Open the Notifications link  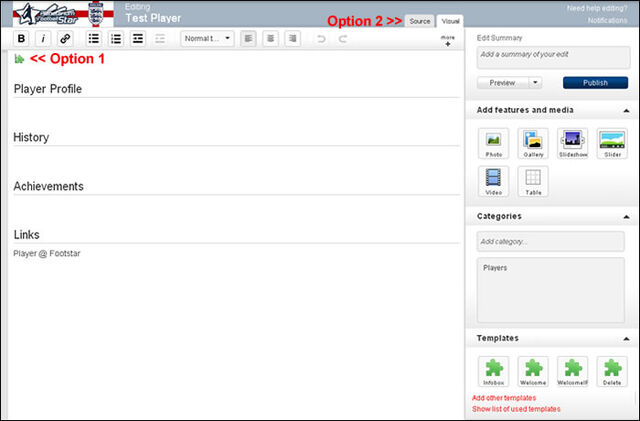[608, 20]
